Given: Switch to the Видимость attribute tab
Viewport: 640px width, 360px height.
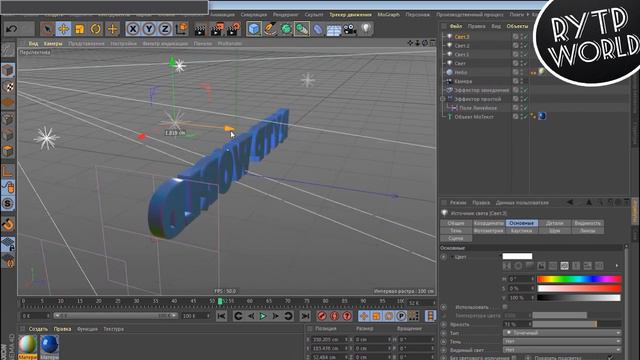Looking at the screenshot, I should click(x=587, y=223).
